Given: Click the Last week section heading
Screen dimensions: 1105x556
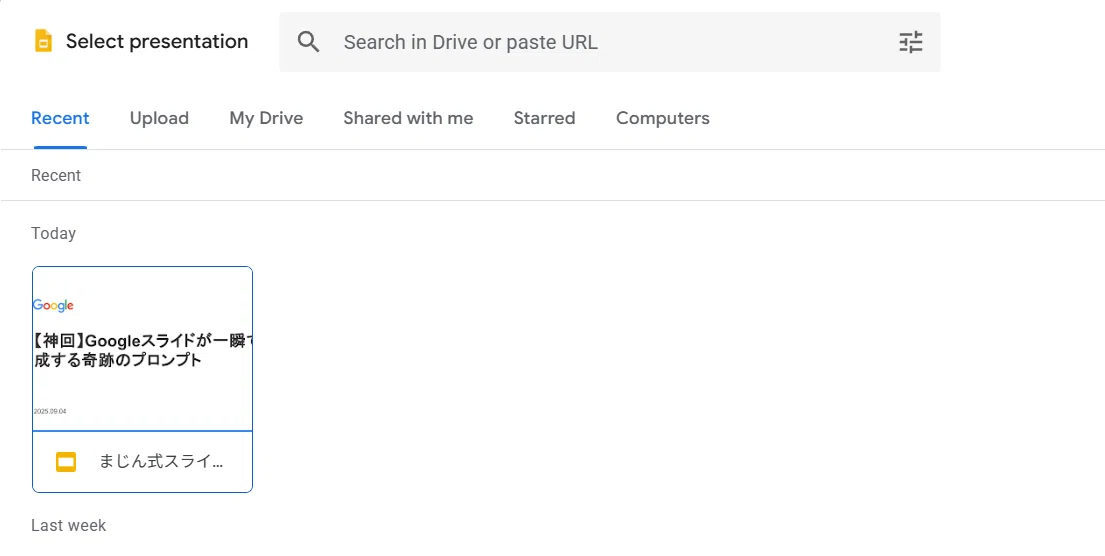Looking at the screenshot, I should pos(68,526).
